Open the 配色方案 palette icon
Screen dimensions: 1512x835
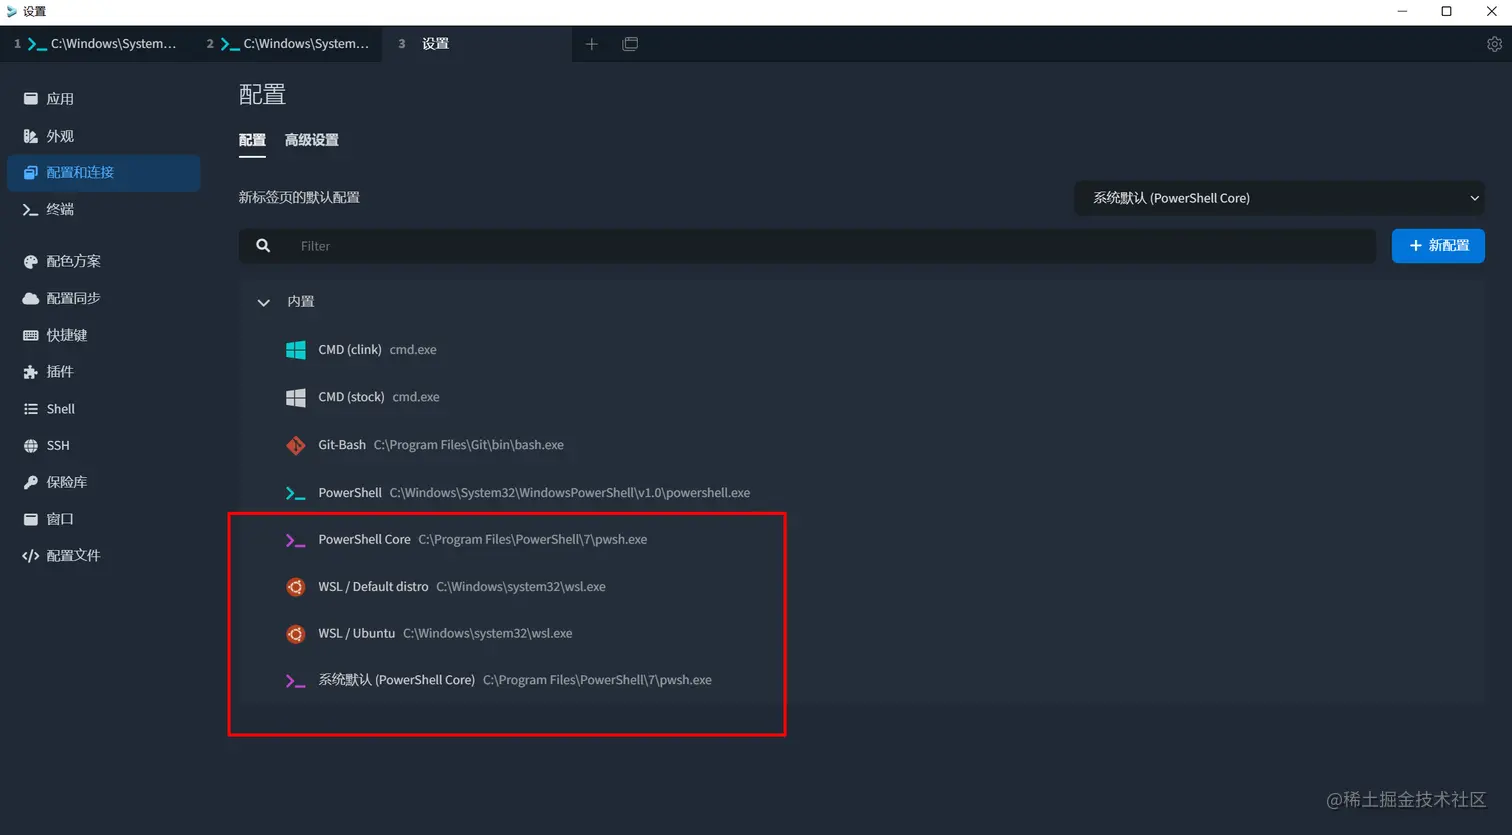(x=31, y=262)
